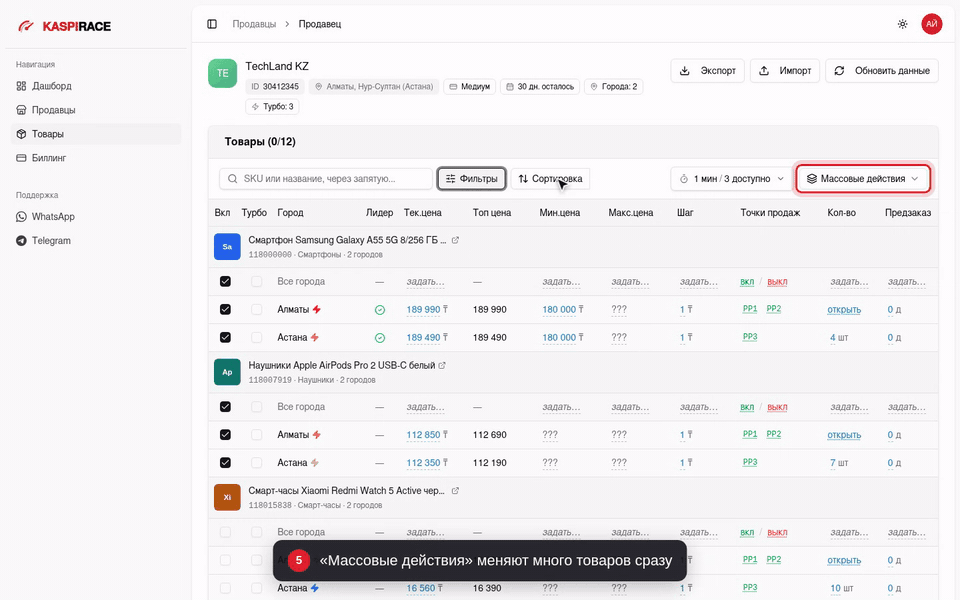Focus the SKU или название search field

pos(326,179)
